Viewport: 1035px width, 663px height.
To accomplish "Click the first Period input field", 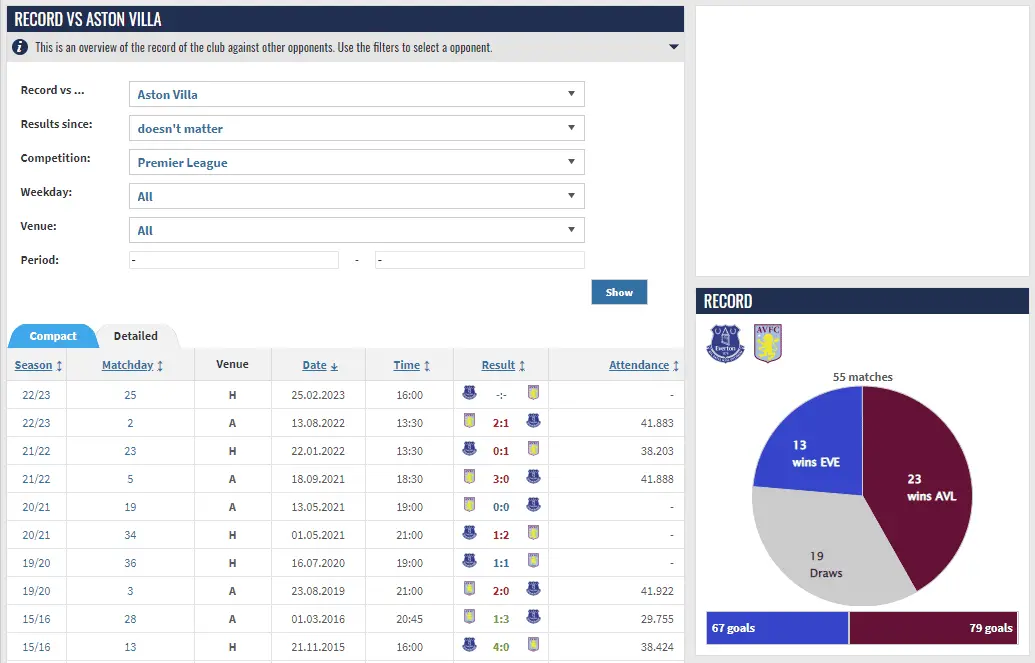I will coord(234,260).
